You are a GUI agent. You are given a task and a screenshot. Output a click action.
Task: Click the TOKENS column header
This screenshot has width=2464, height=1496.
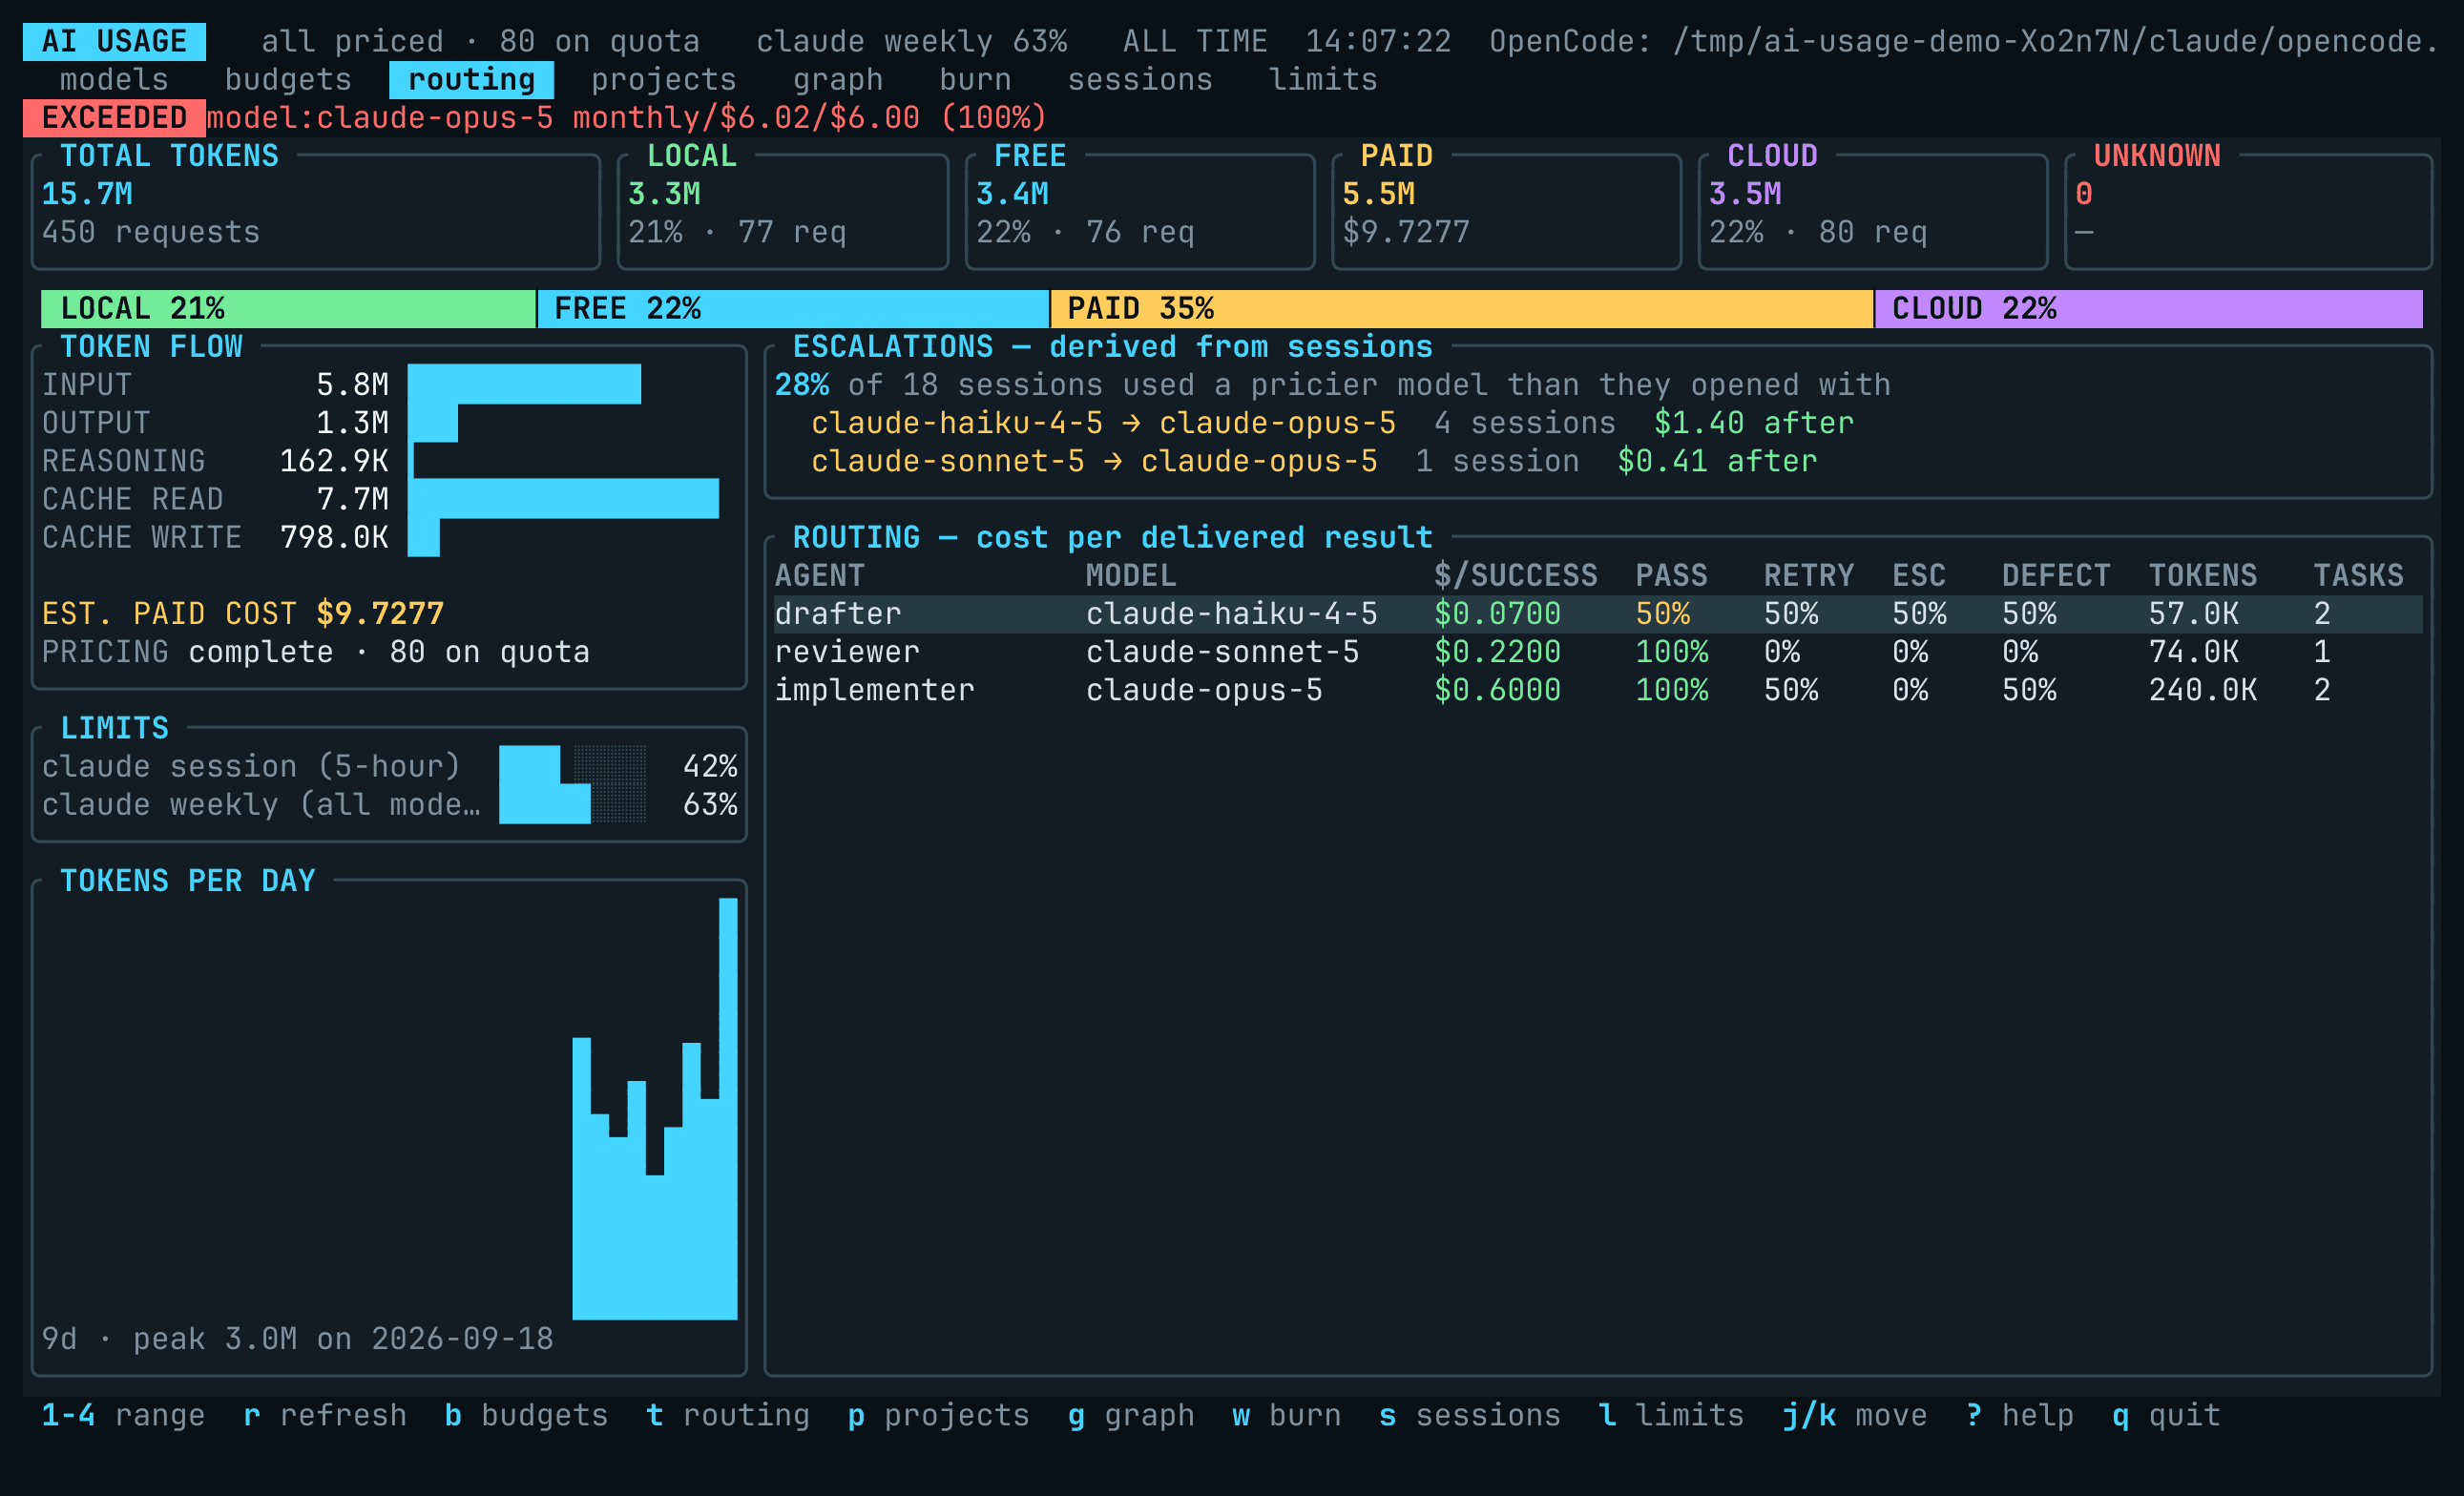(x=2203, y=576)
